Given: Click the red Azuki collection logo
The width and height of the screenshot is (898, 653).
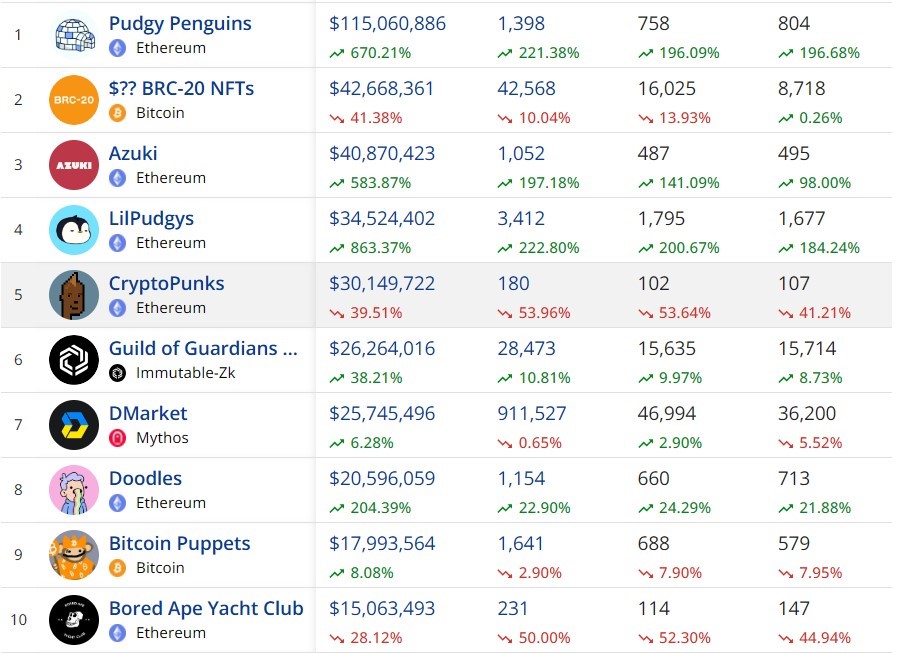Looking at the screenshot, I should (x=74, y=165).
